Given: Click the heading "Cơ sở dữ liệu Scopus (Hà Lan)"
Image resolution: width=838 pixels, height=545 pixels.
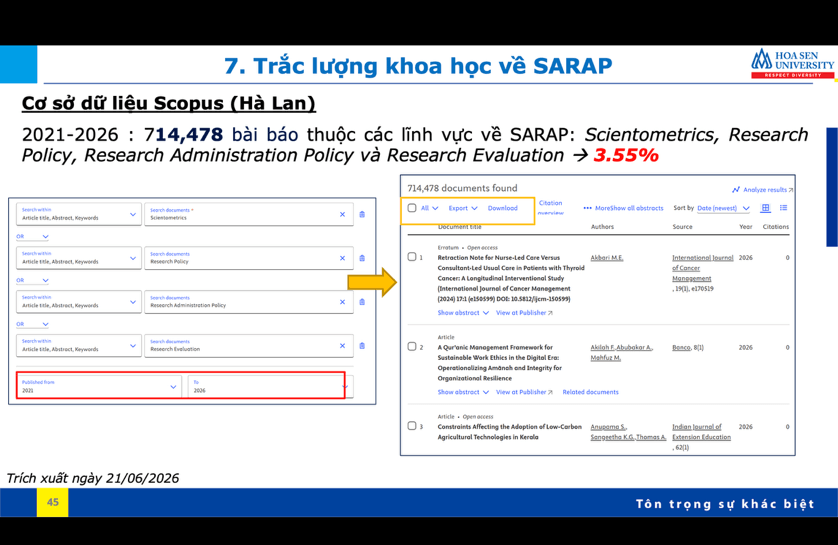Looking at the screenshot, I should click(168, 103).
